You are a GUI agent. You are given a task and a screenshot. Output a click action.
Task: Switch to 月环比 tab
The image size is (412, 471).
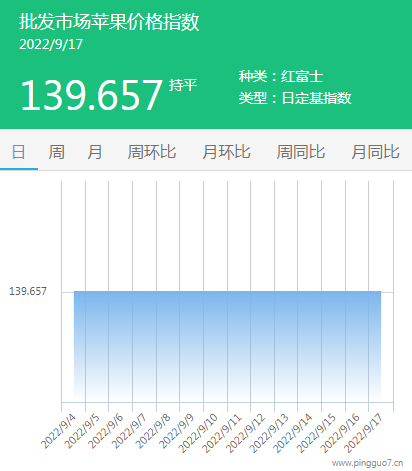226,152
